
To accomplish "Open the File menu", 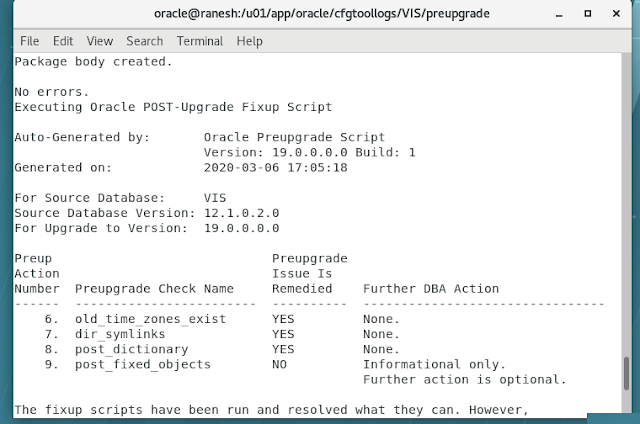I will [29, 41].
